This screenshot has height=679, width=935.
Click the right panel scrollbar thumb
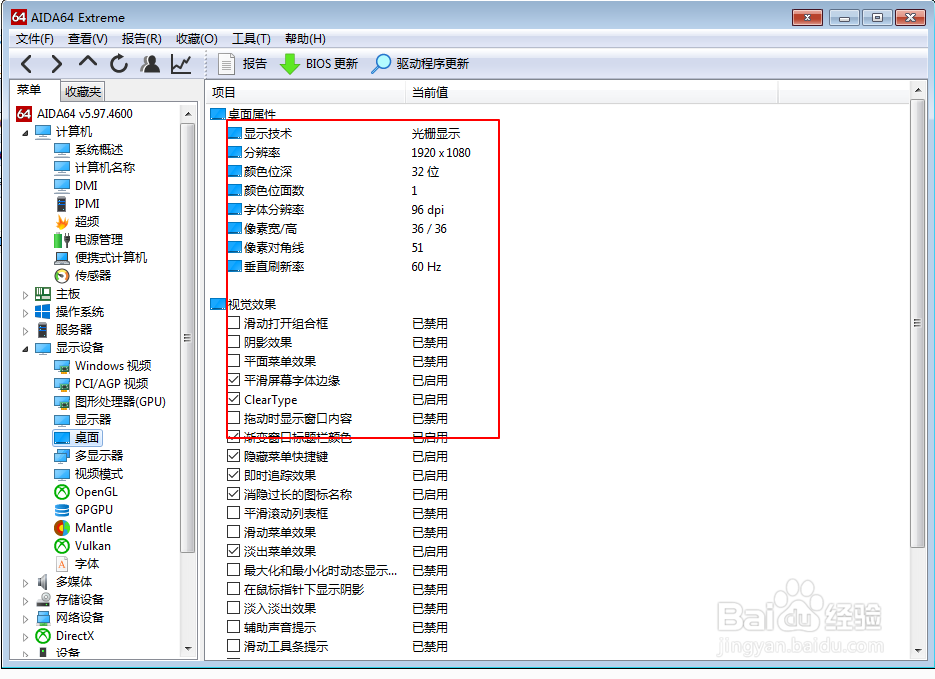point(917,323)
